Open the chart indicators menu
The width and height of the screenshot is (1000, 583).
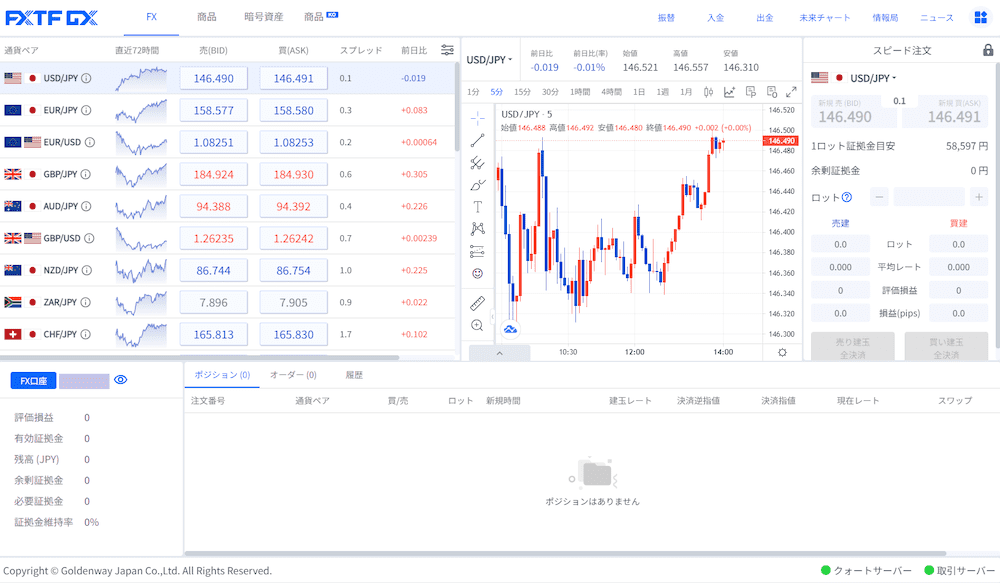pos(729,92)
